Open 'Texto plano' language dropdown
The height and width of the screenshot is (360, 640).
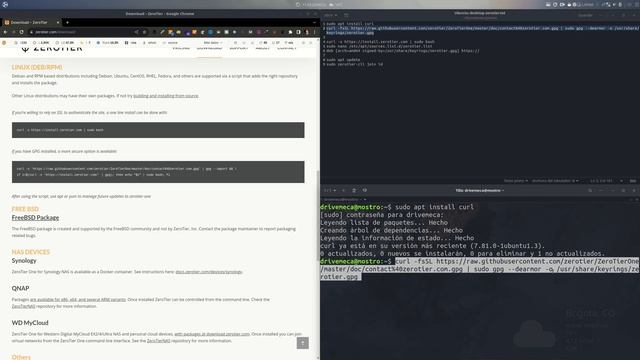(516, 181)
